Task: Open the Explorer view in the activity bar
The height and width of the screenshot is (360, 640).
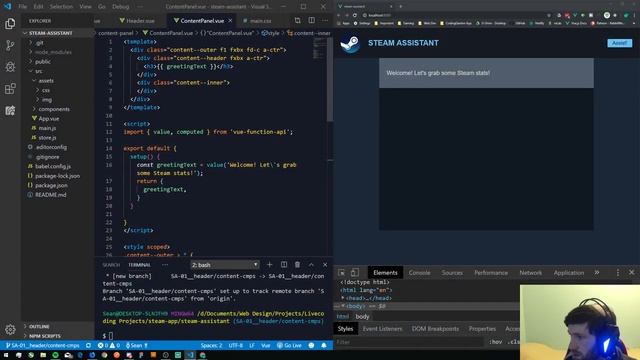Action: click(10, 24)
